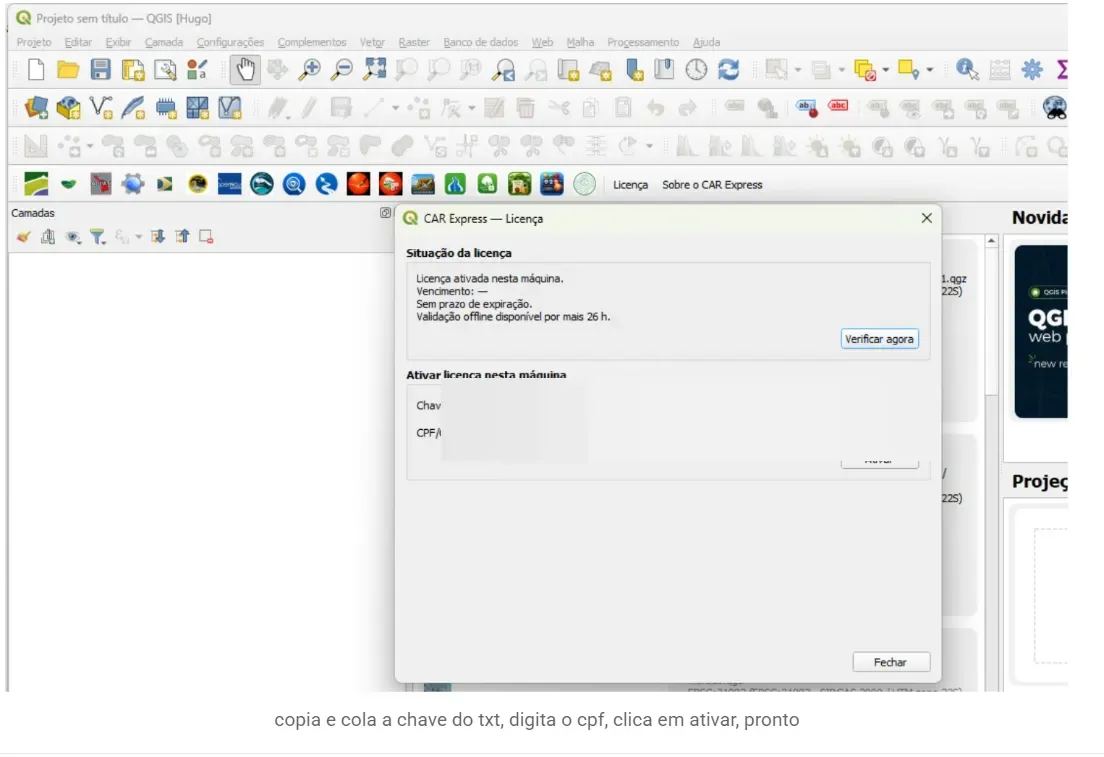
Task: Click the first CAR Express green landscape icon
Action: [x=36, y=184]
